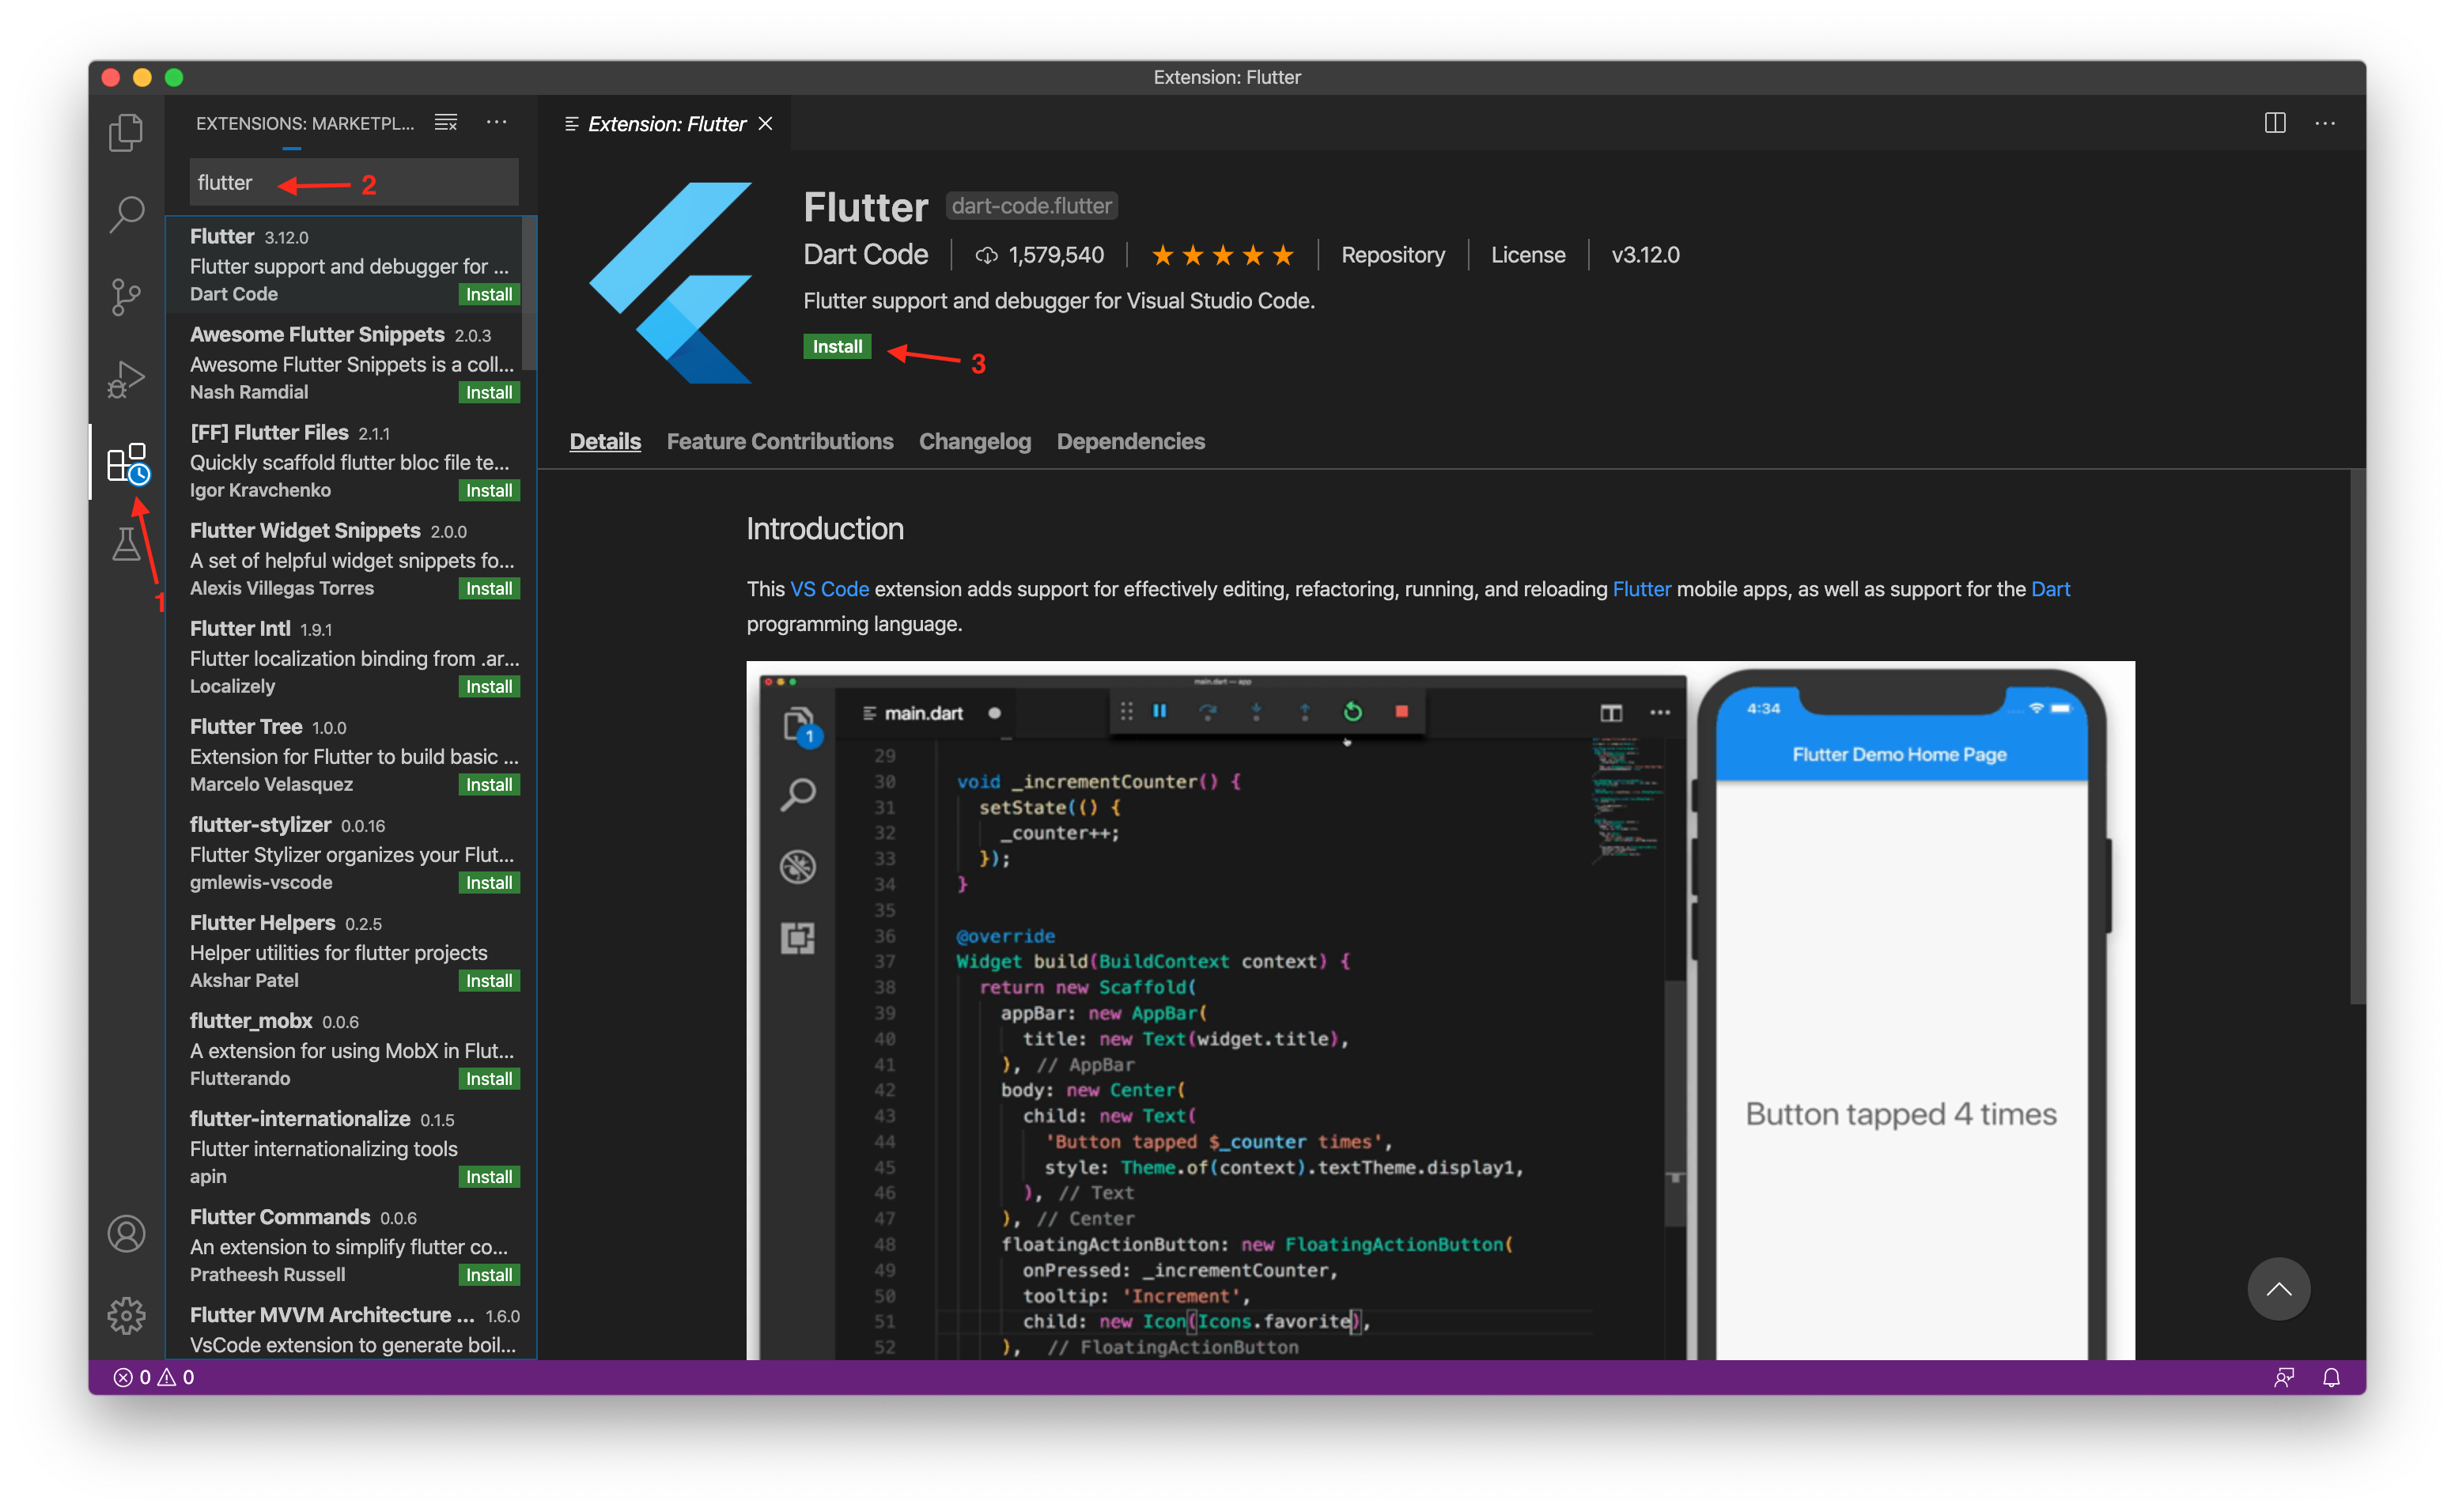
Task: Clear extensions search results icon
Action: coord(446,123)
